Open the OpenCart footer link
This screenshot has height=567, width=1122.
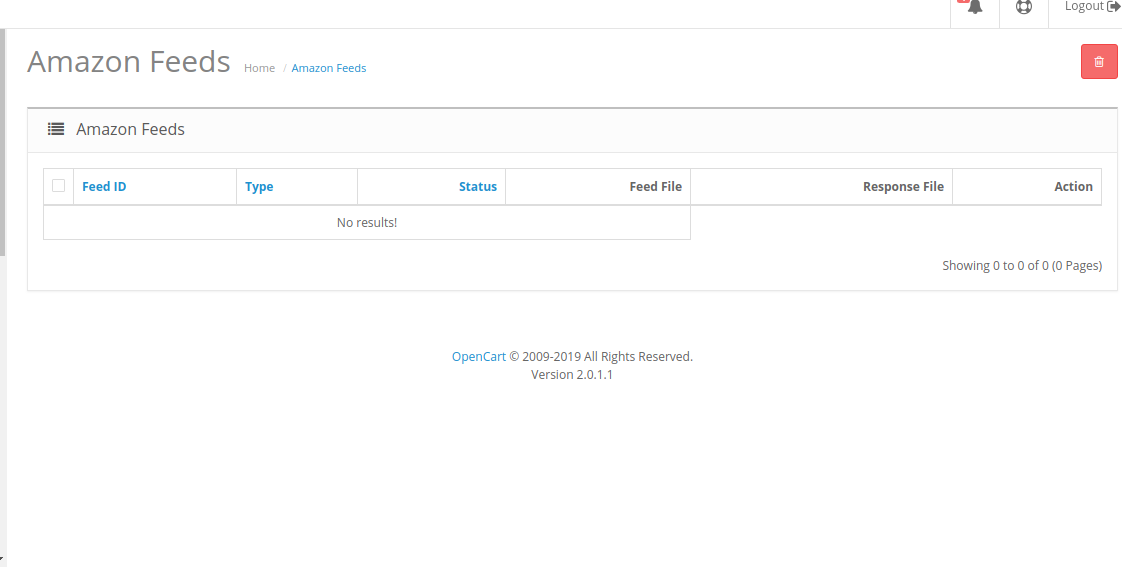click(x=479, y=356)
